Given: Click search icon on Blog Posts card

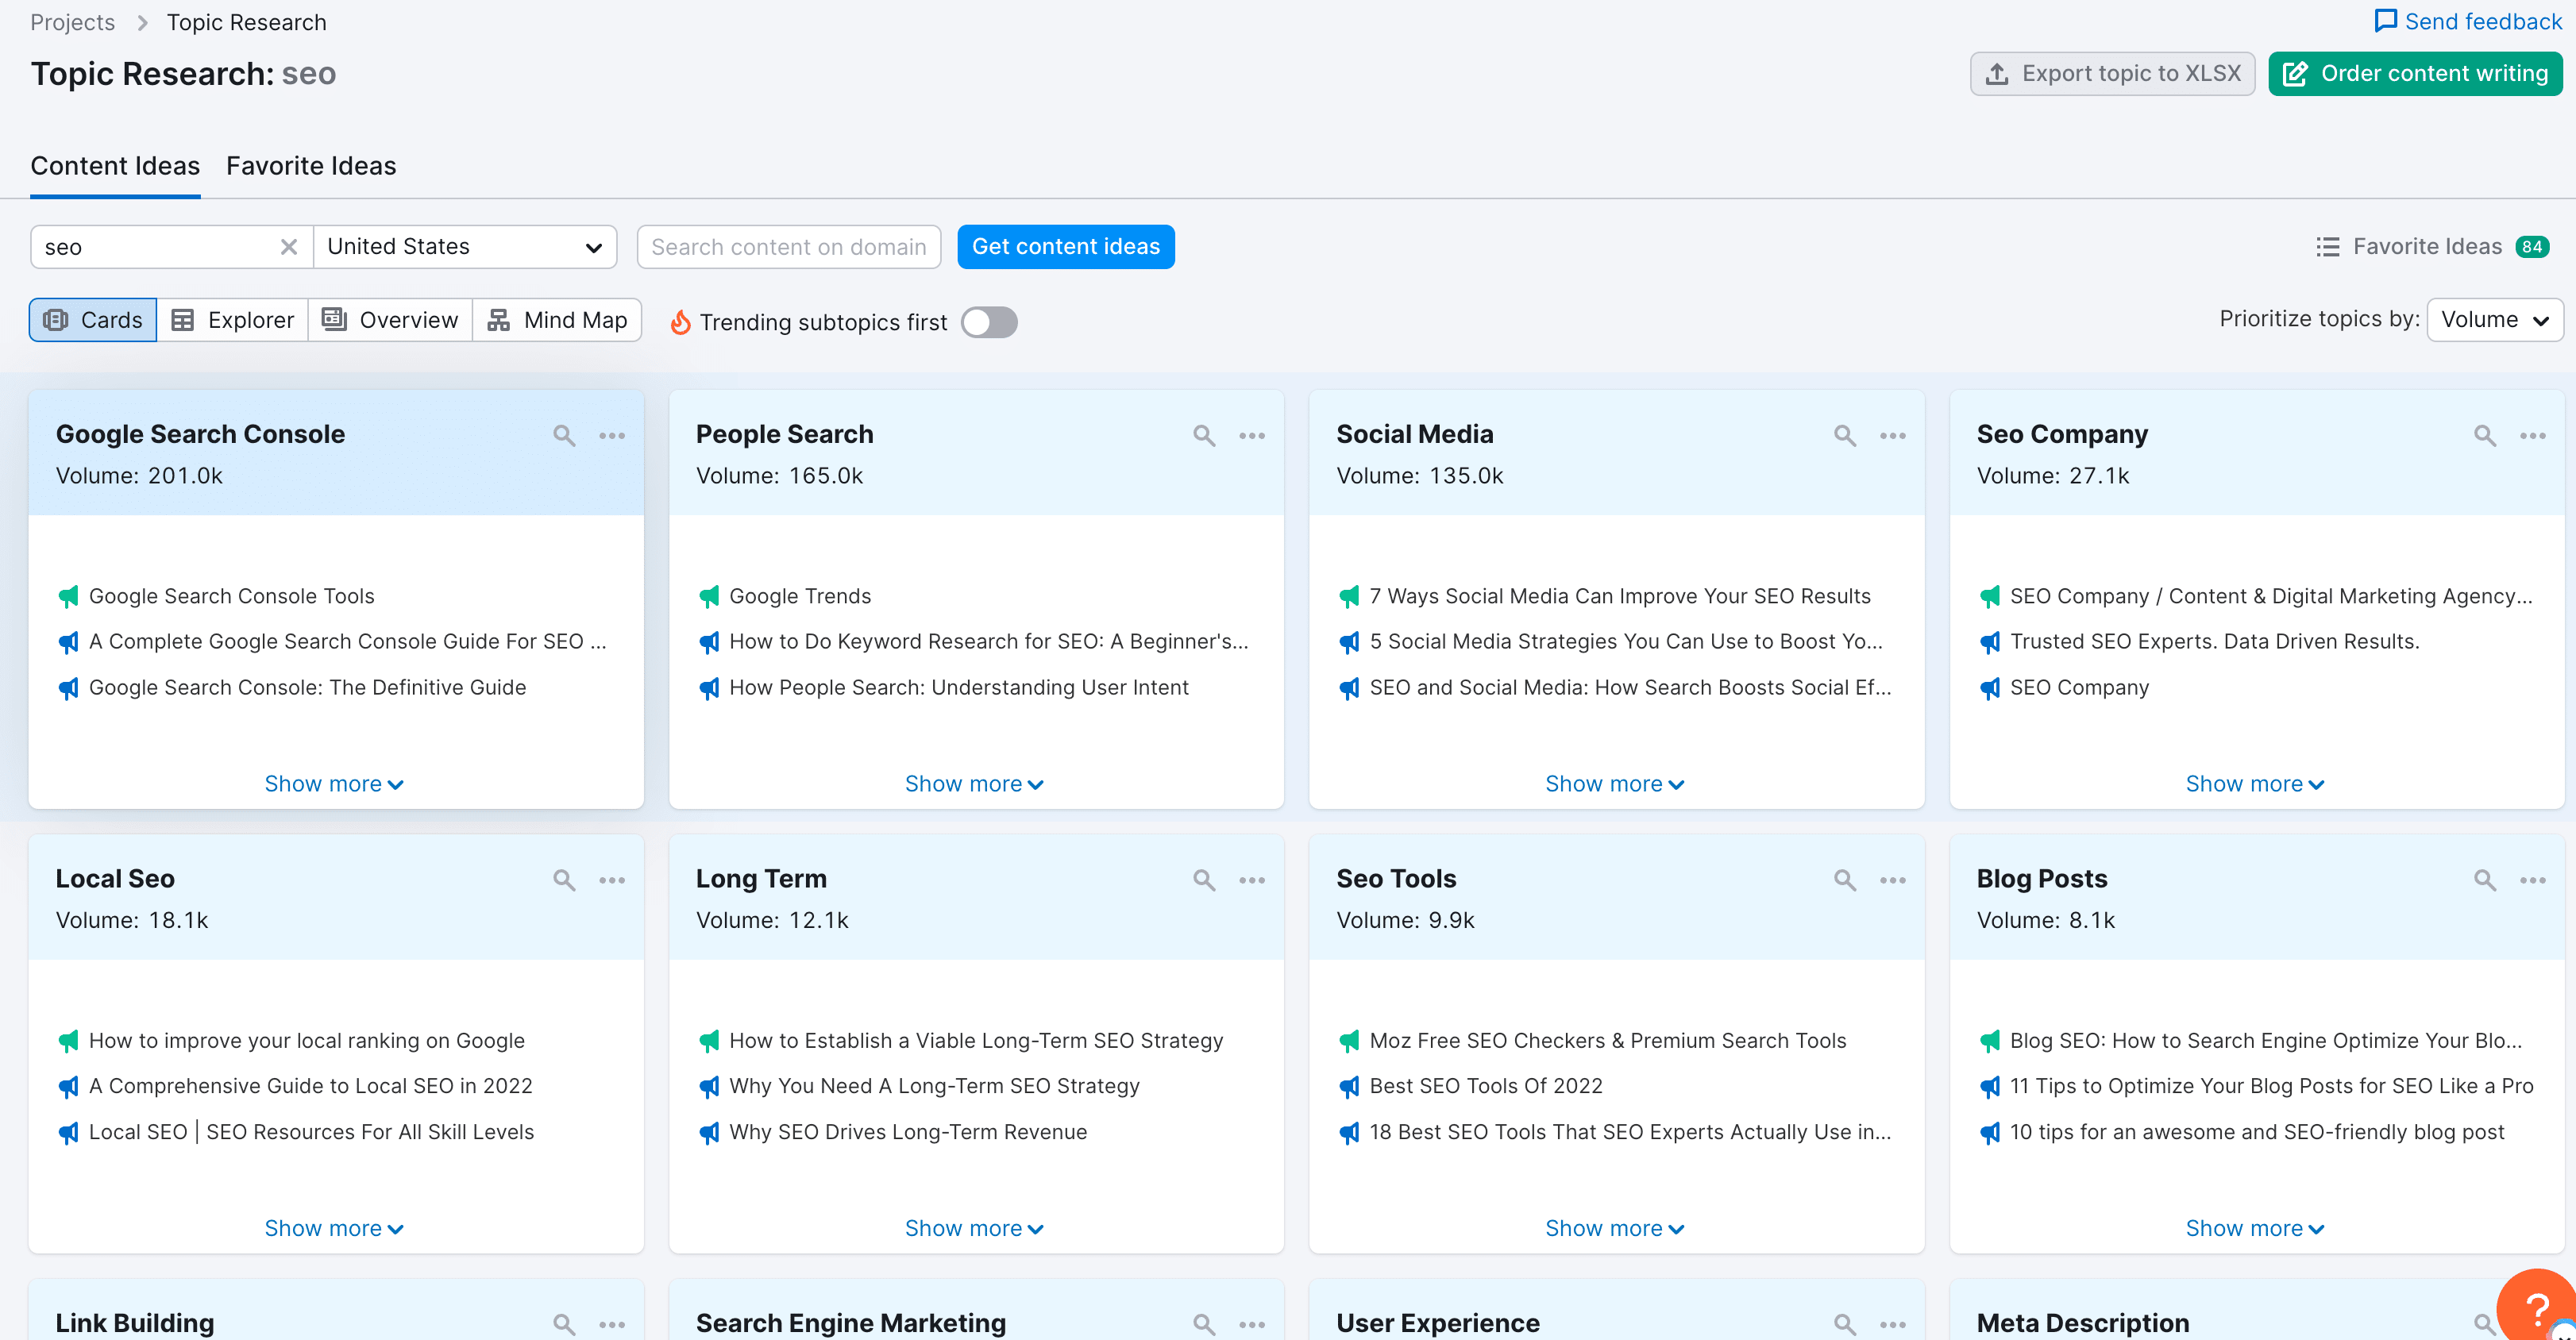Looking at the screenshot, I should coord(2485,880).
